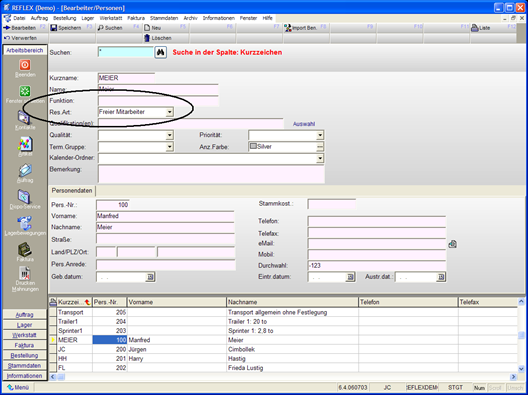Image resolution: width=528 pixels, height=395 pixels.
Task: Click Speichern toolbar button
Action: pyautogui.click(x=72, y=28)
